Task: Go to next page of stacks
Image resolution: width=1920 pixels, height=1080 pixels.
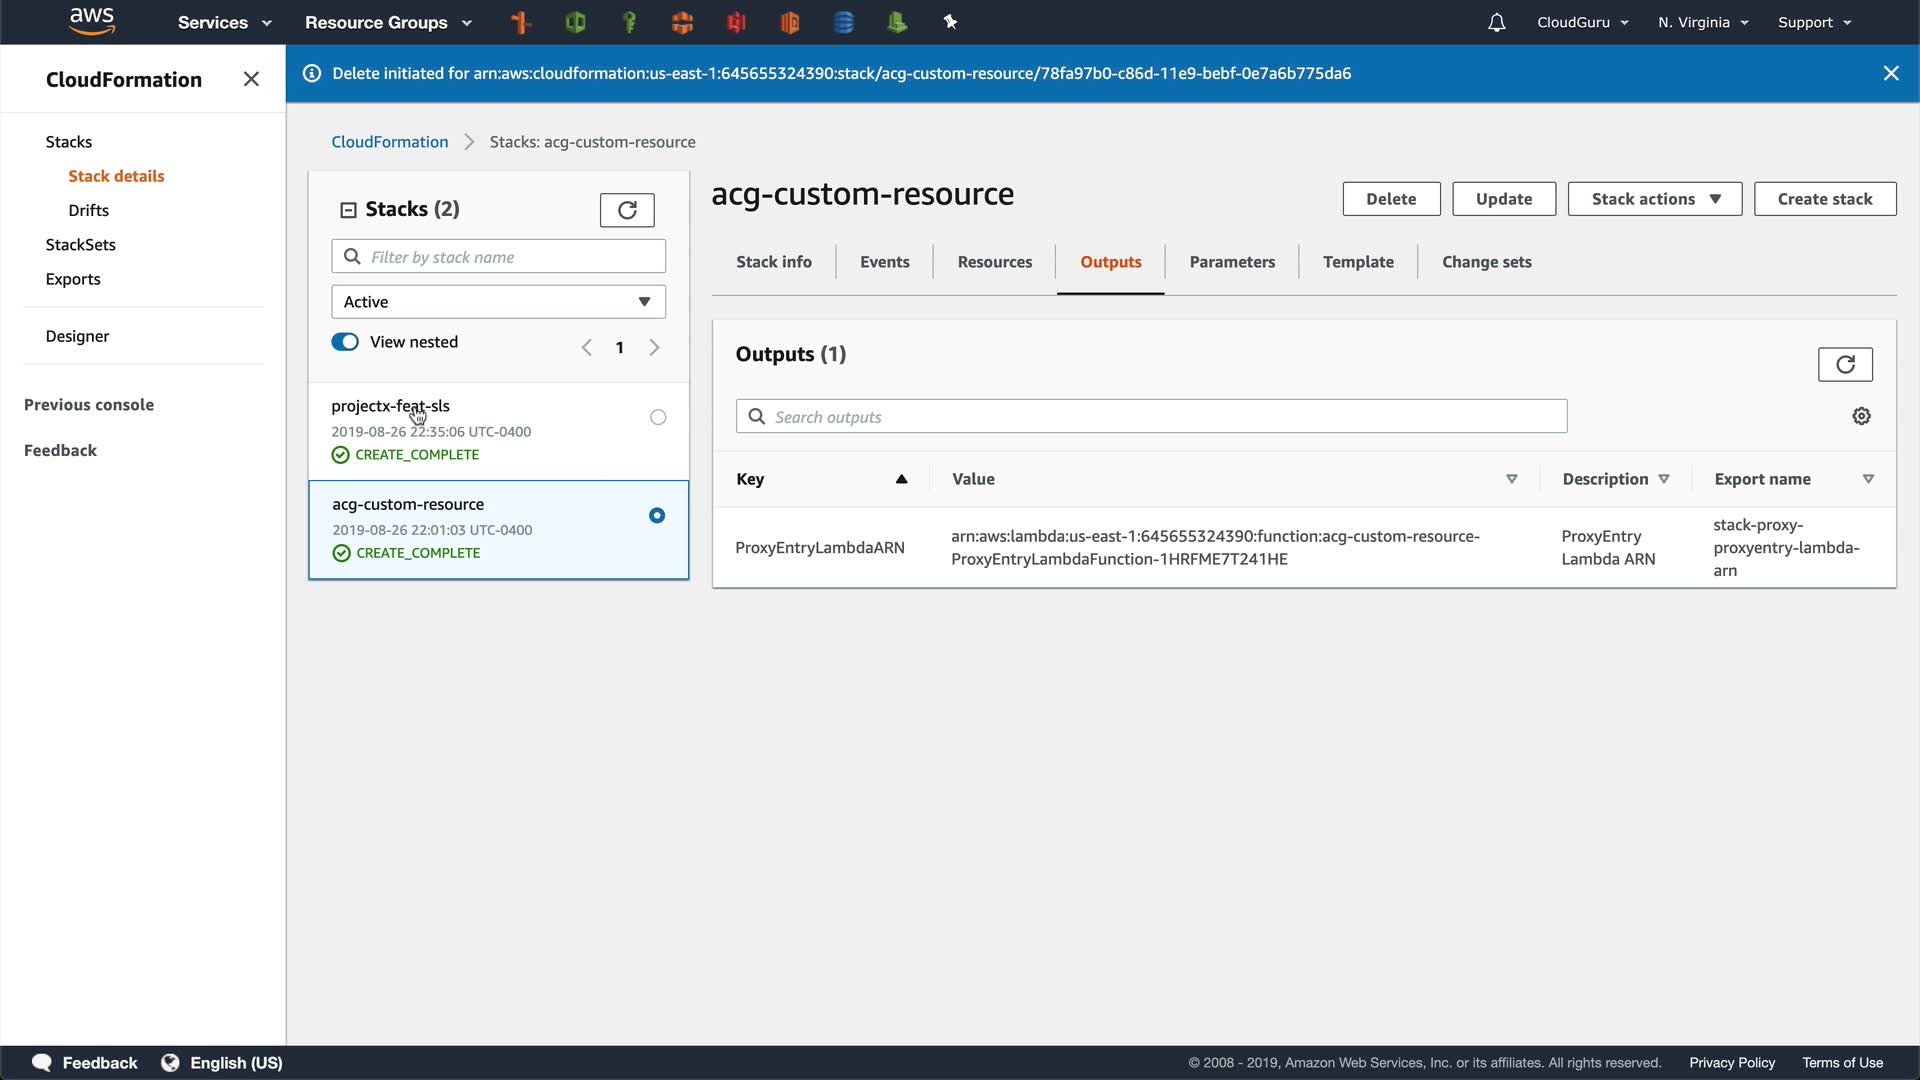Action: coord(654,347)
